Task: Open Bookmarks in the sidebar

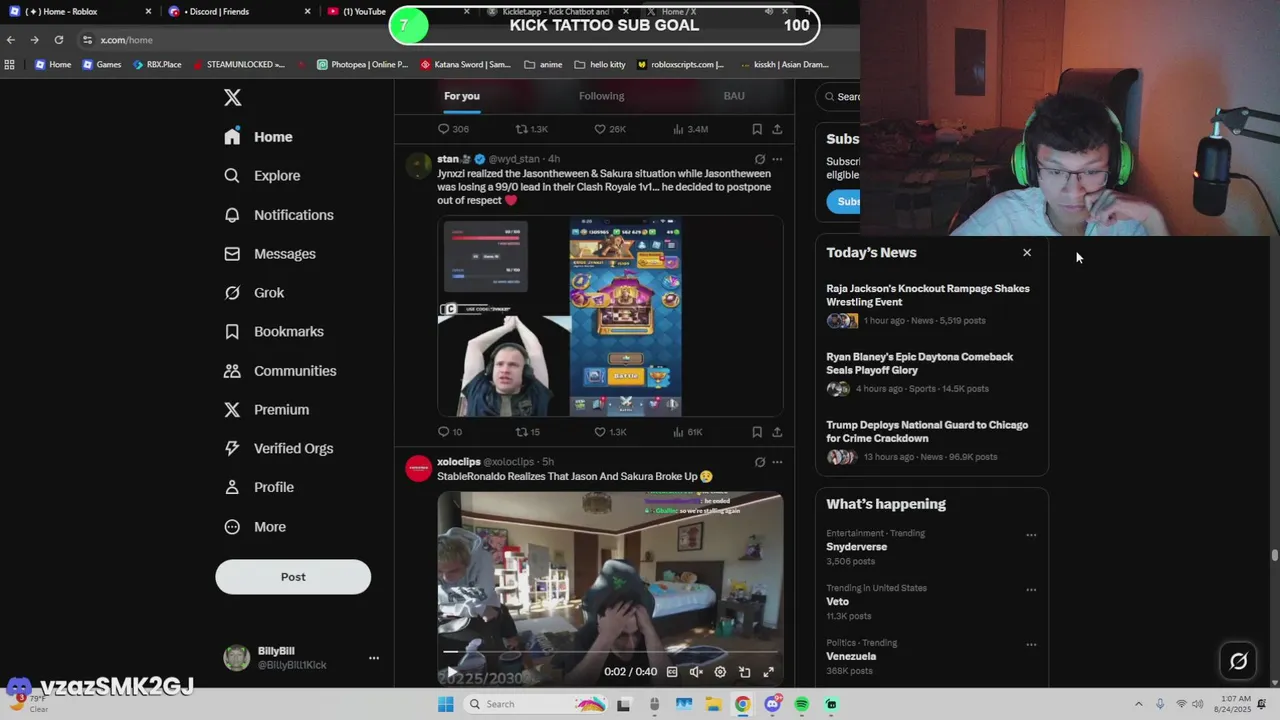Action: (274, 332)
